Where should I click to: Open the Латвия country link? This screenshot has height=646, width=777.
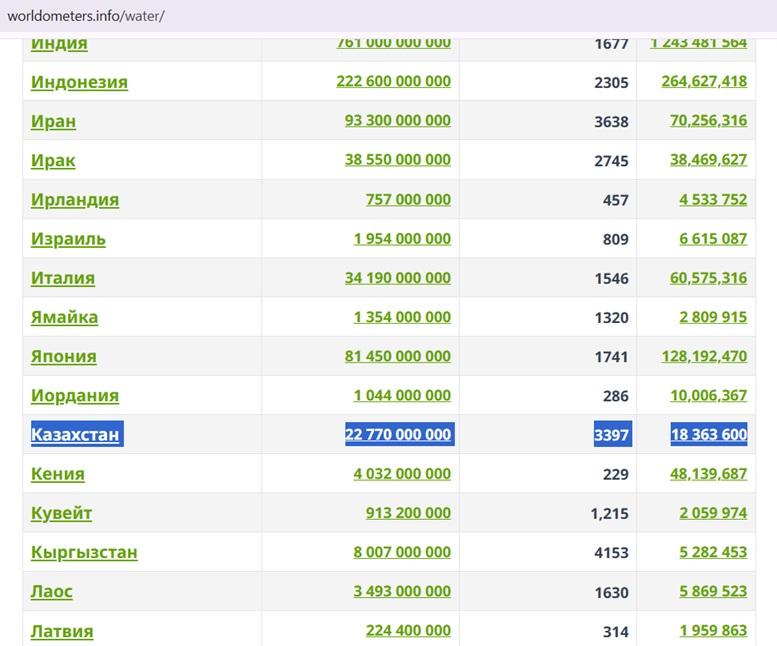point(62,631)
